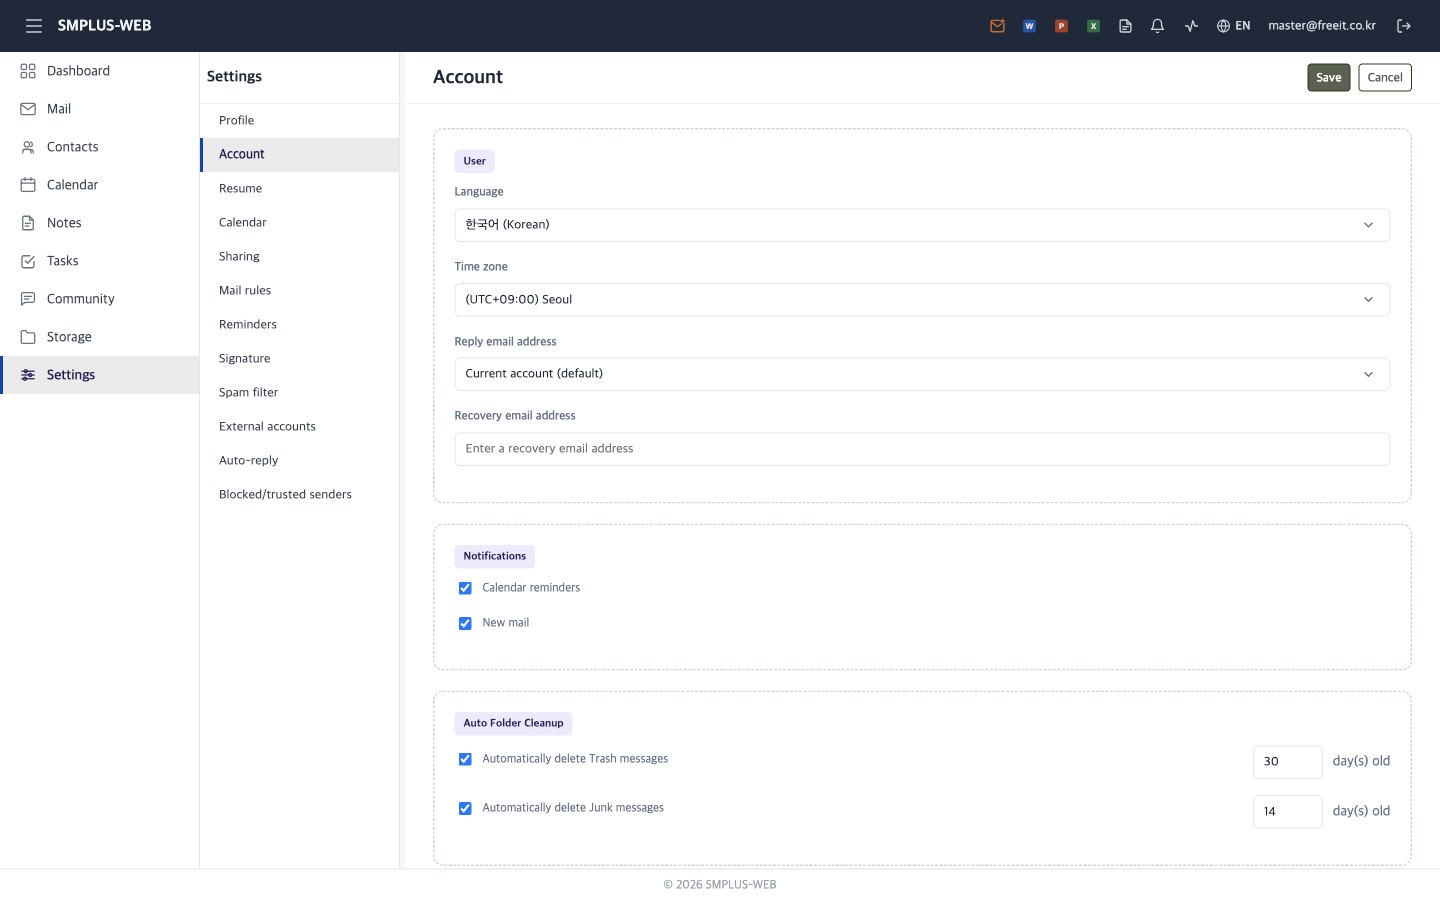Click the Dashboard grid icon

(x=28, y=71)
